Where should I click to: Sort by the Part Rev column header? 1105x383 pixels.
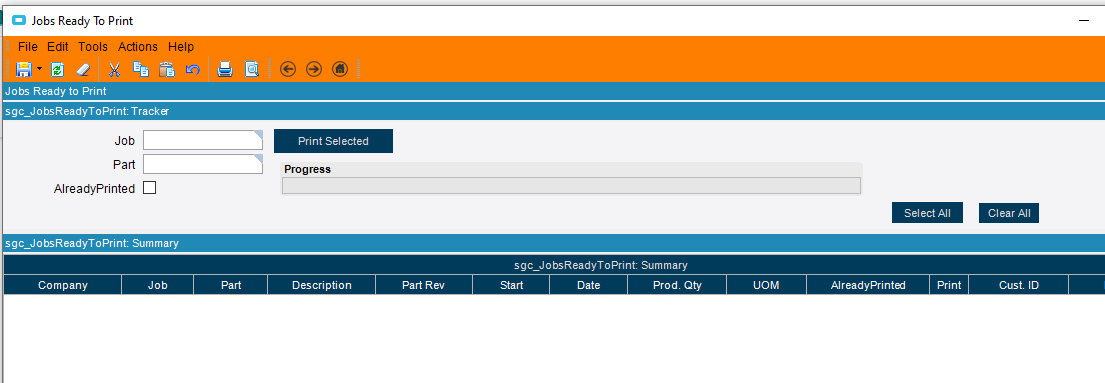click(424, 285)
